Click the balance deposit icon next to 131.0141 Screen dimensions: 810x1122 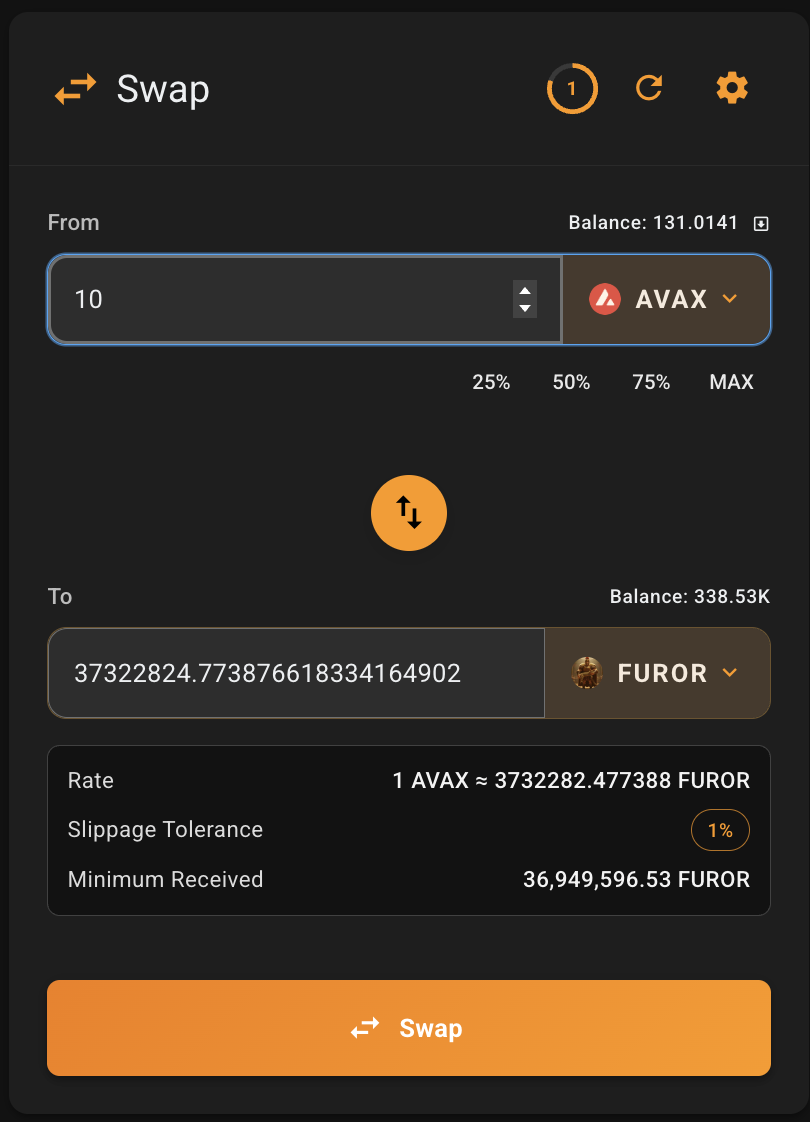coord(761,223)
